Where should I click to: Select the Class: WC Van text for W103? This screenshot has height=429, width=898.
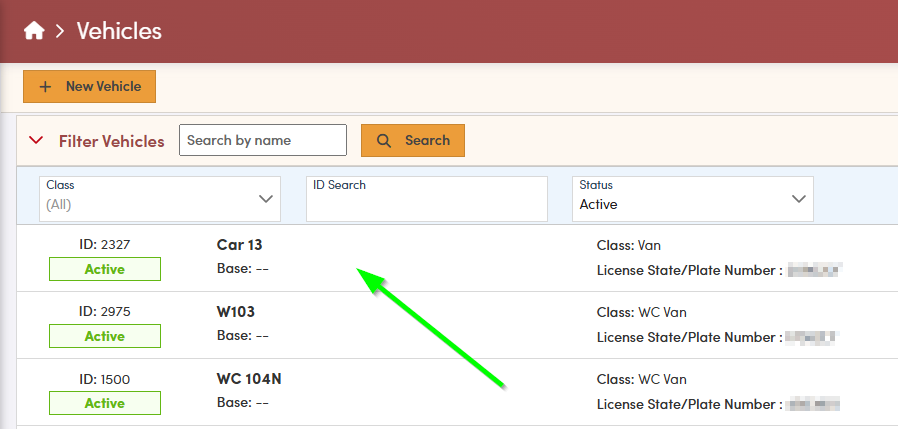coord(641,312)
